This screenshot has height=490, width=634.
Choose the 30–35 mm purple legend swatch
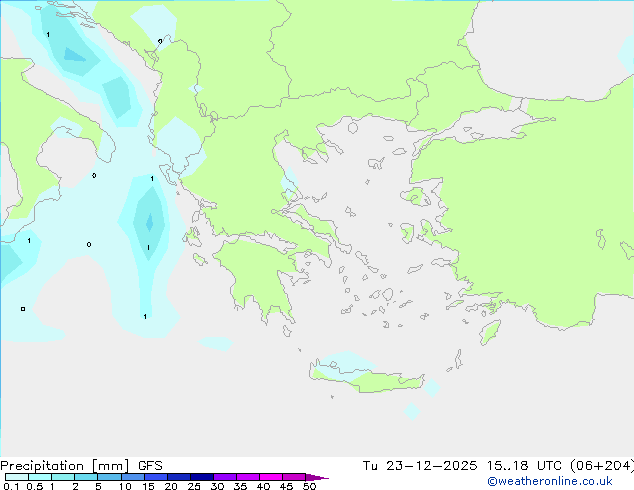(x=224, y=477)
